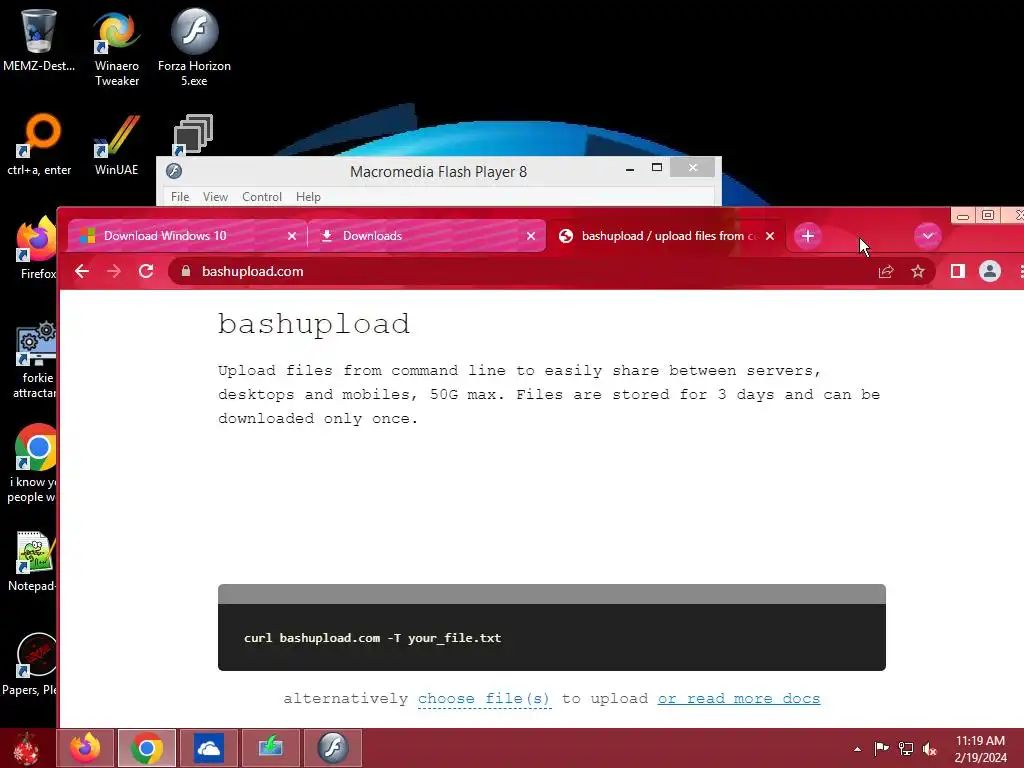Close the Download Windows 10 tab
The width and height of the screenshot is (1024, 768).
(292, 236)
